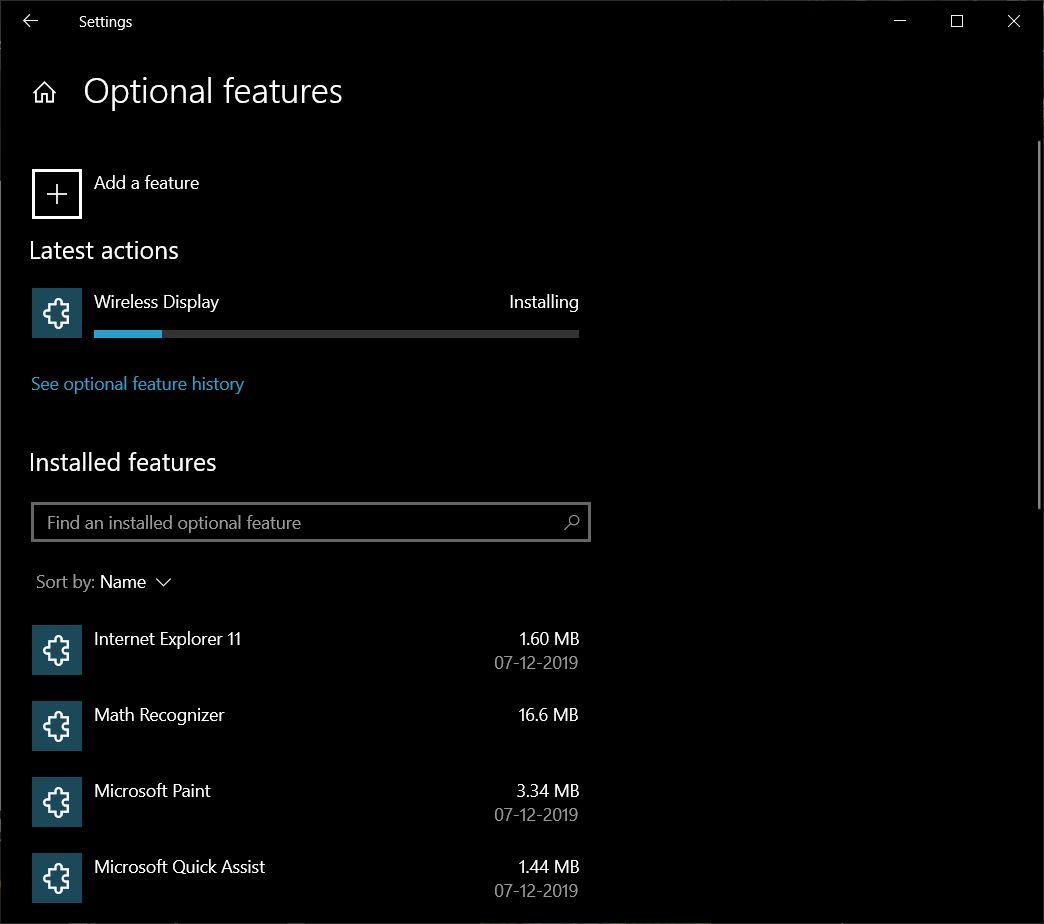The width and height of the screenshot is (1044, 924).
Task: Click the Installed features heading
Action: 123,463
